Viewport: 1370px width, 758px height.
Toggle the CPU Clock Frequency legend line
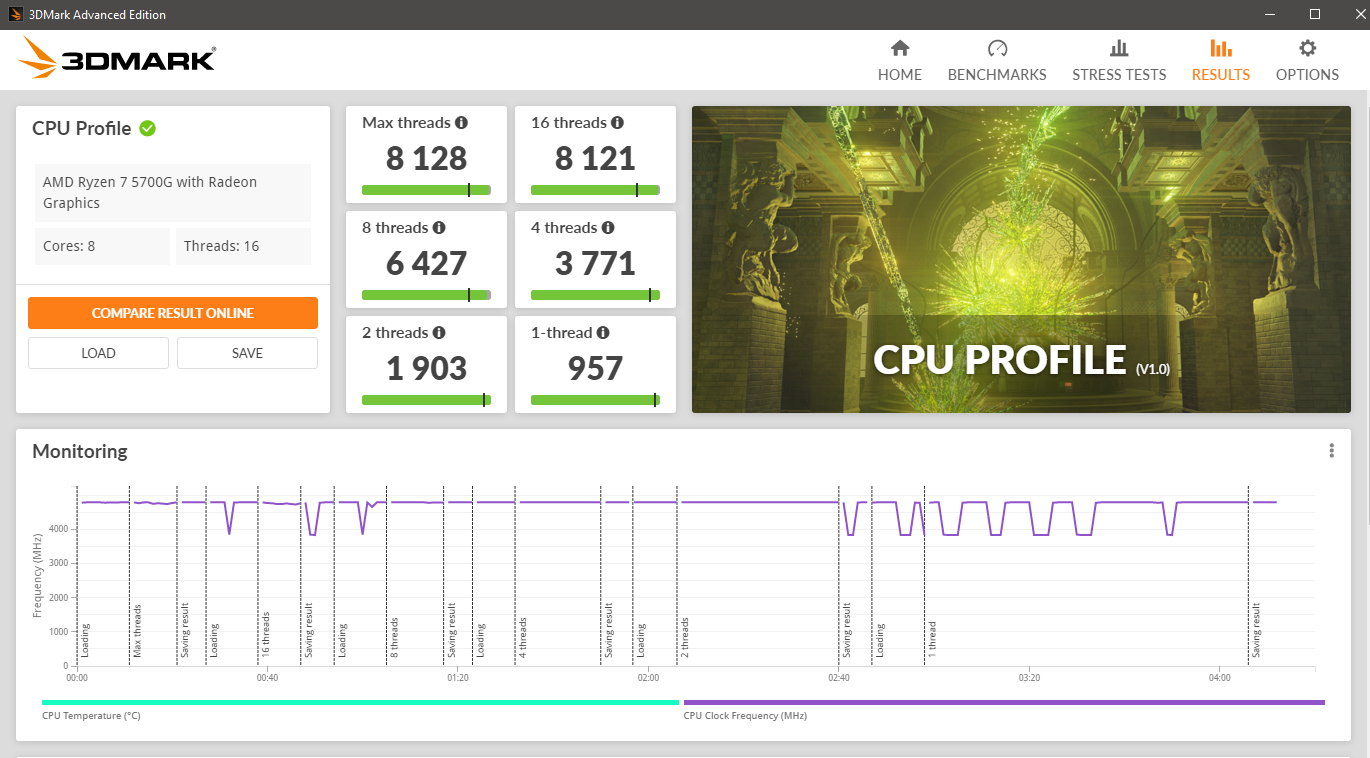point(1004,703)
